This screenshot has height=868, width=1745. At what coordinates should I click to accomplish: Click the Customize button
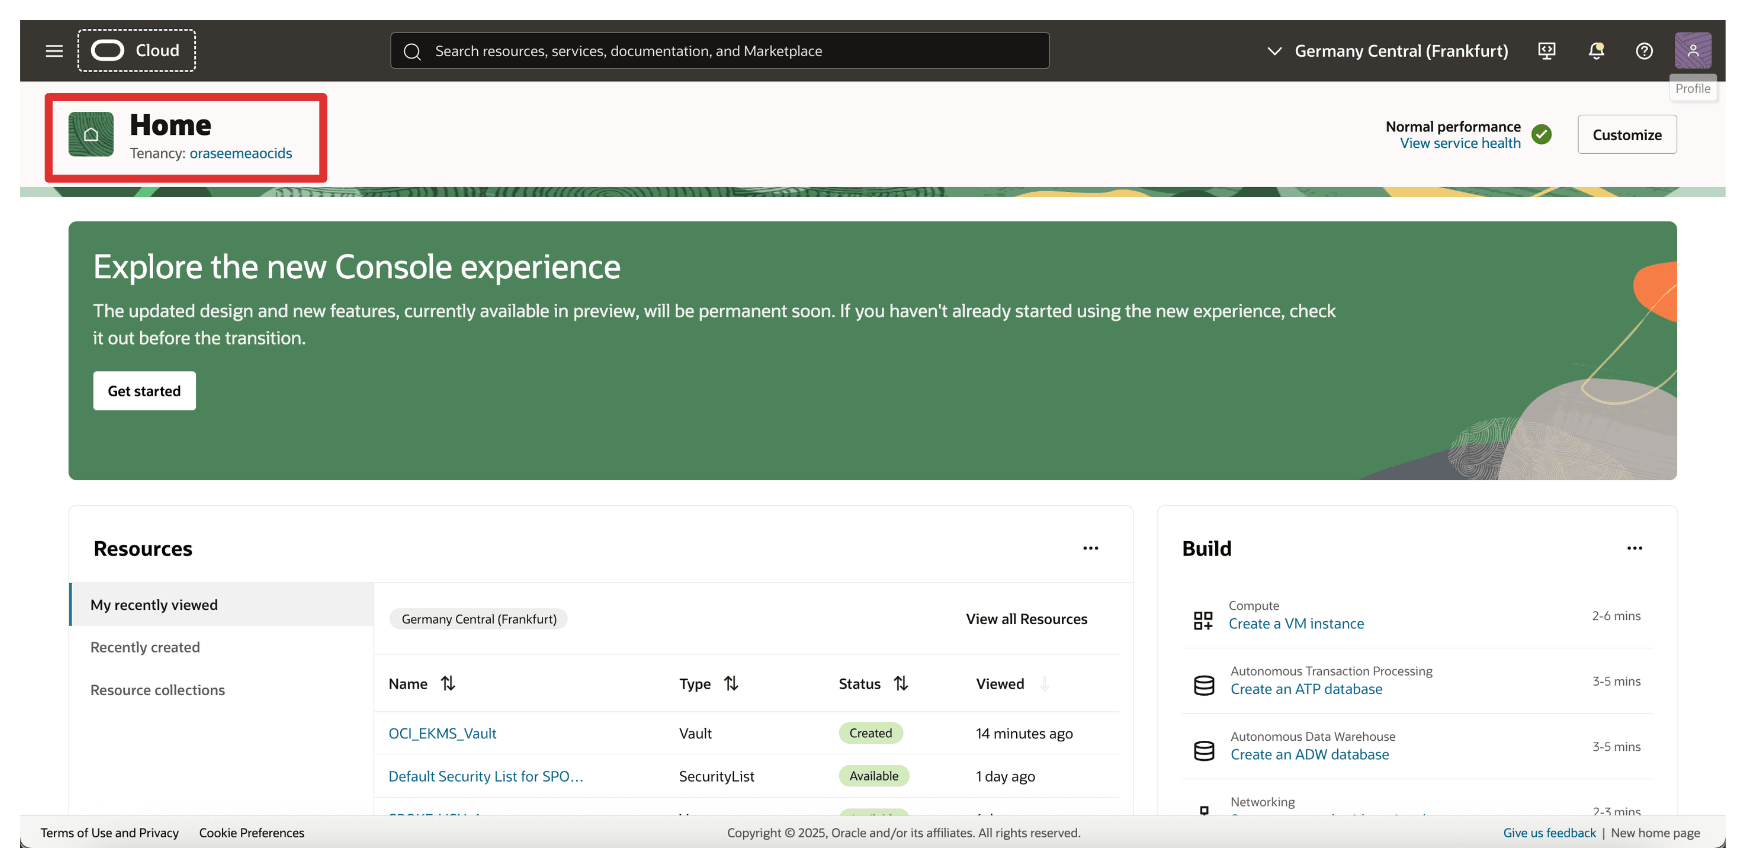click(x=1627, y=135)
